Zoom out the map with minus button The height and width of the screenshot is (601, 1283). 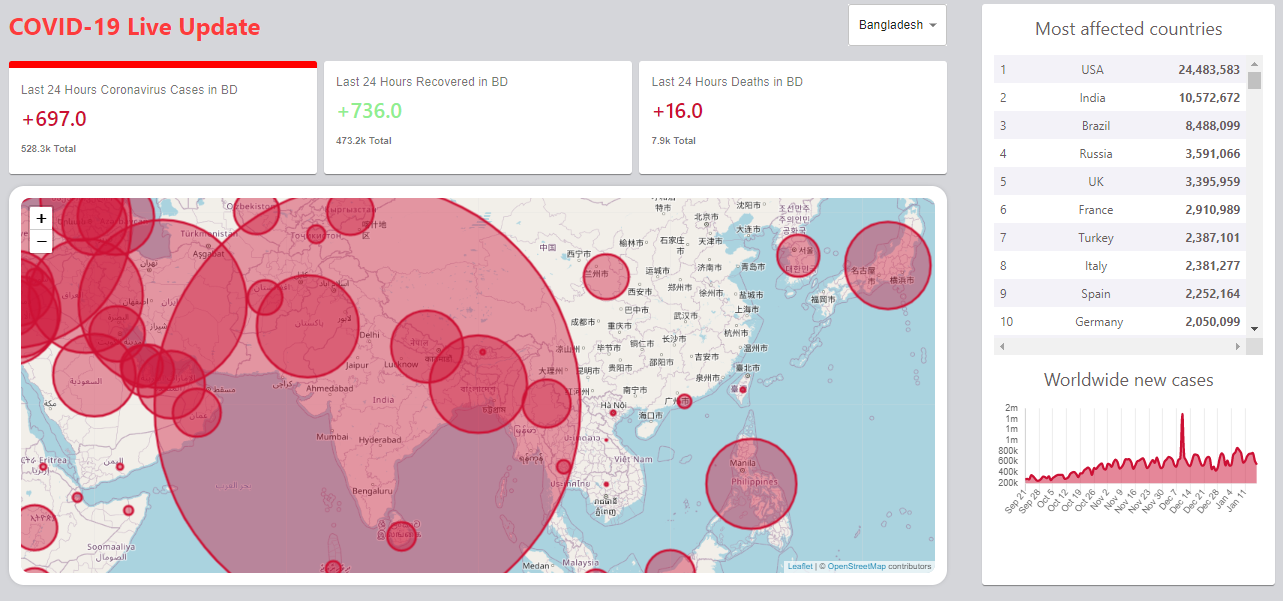point(41,241)
